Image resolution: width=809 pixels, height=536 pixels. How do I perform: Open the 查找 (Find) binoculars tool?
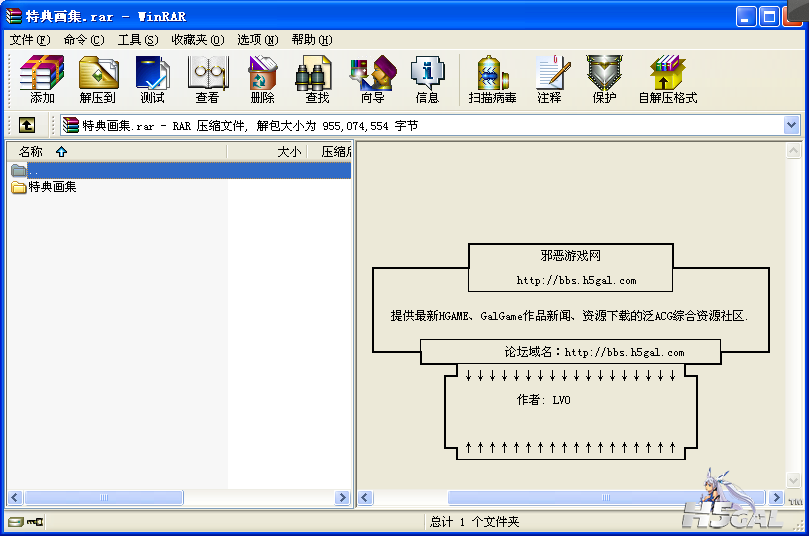point(317,79)
